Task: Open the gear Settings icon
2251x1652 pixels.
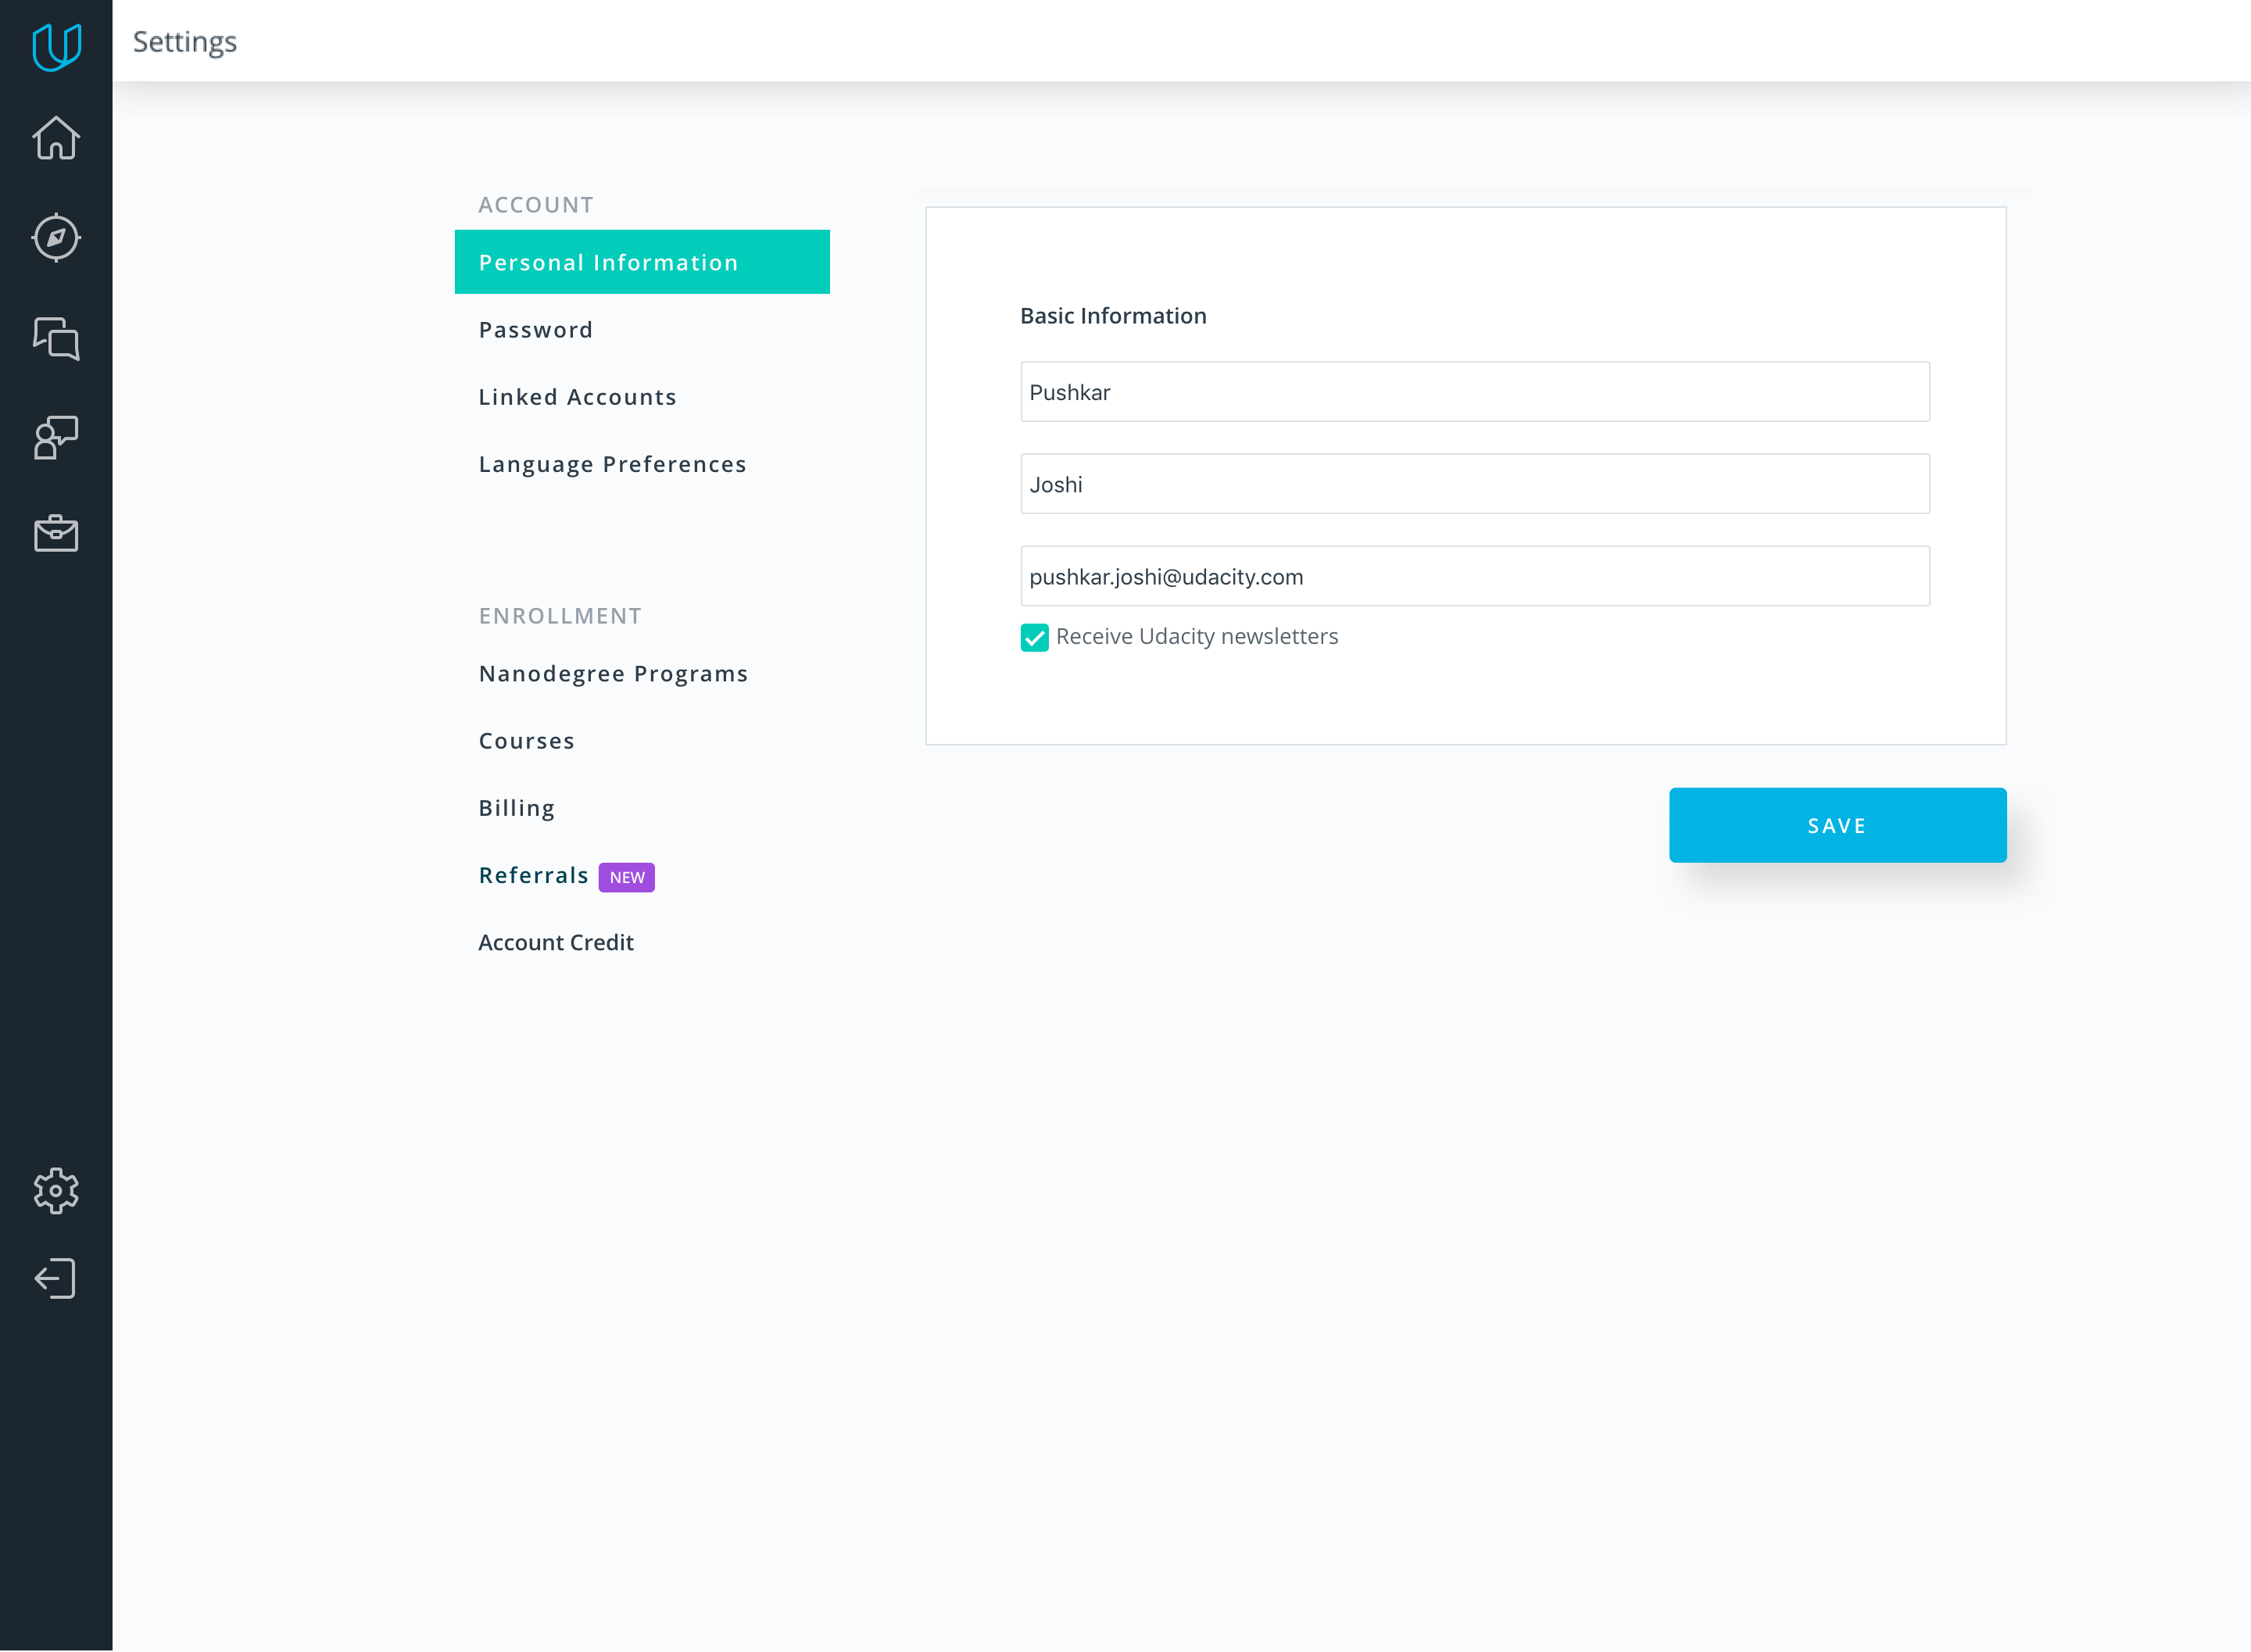Action: [56, 1191]
